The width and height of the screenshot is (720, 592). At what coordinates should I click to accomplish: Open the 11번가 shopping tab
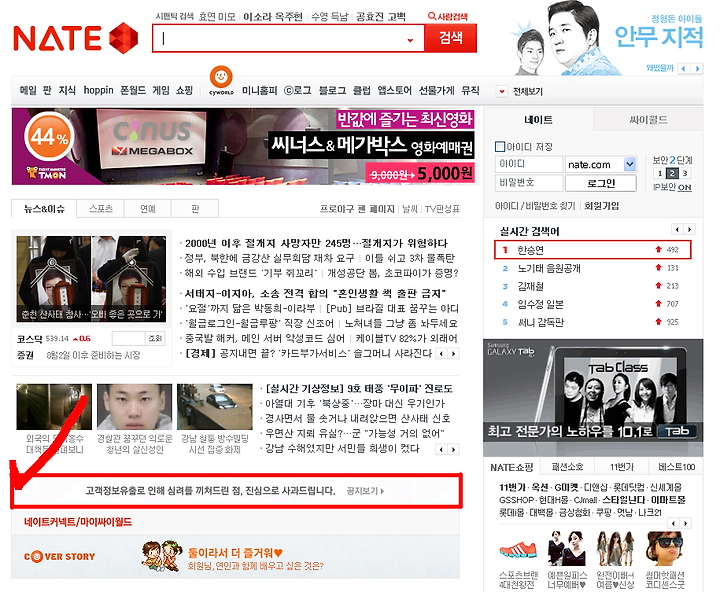click(x=621, y=467)
